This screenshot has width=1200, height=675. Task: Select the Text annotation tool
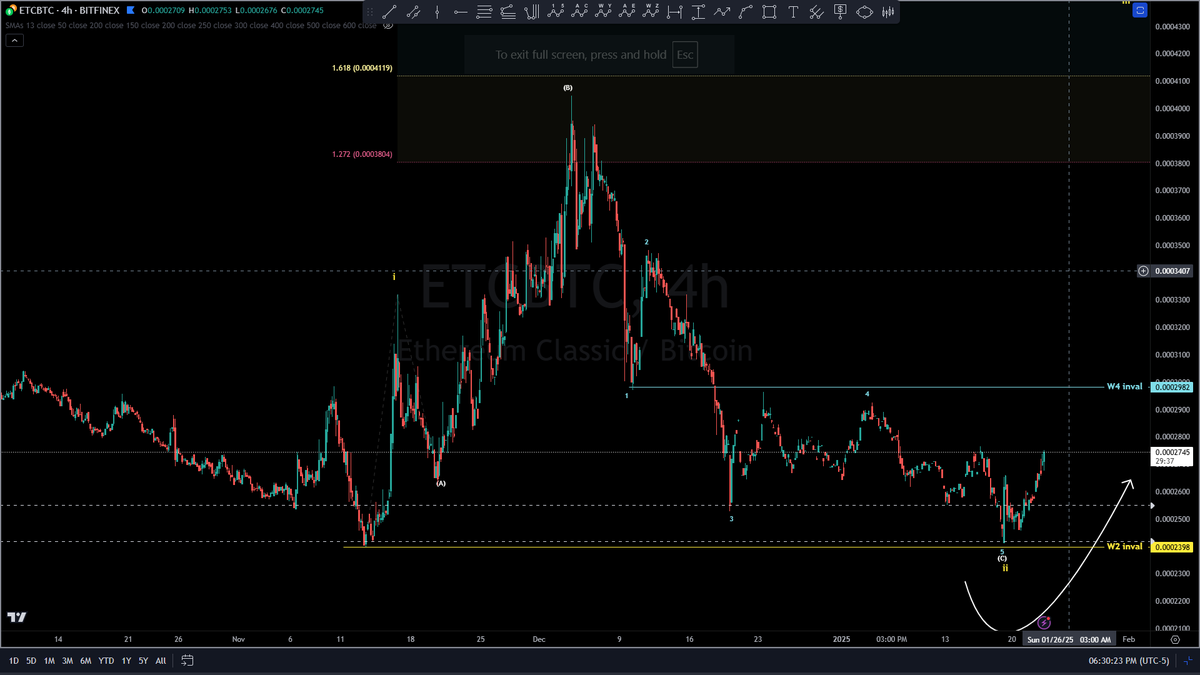pos(793,12)
